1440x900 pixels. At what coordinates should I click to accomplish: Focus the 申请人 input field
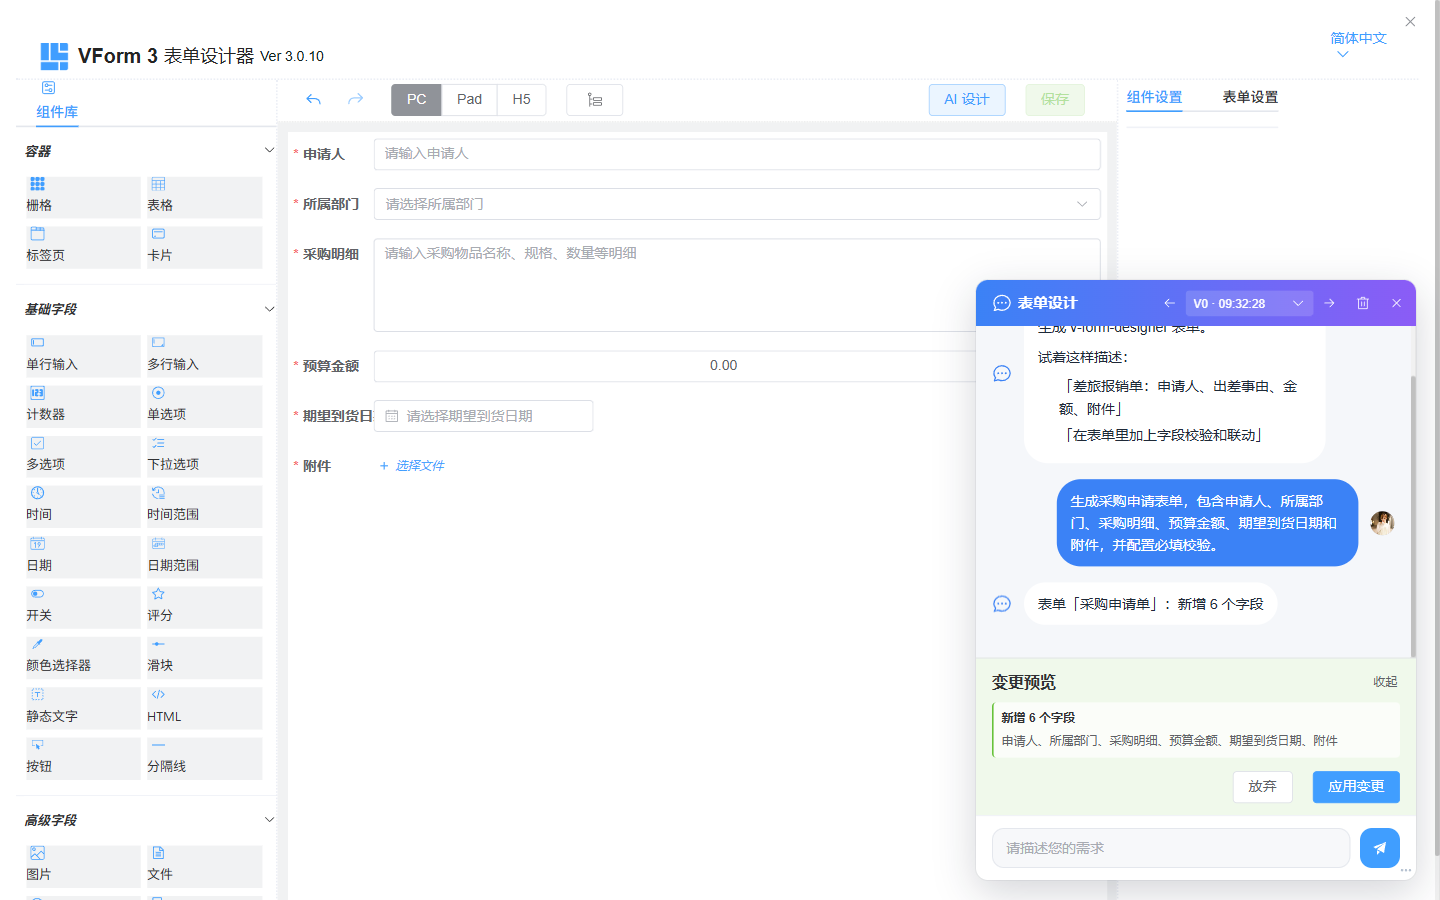(737, 154)
